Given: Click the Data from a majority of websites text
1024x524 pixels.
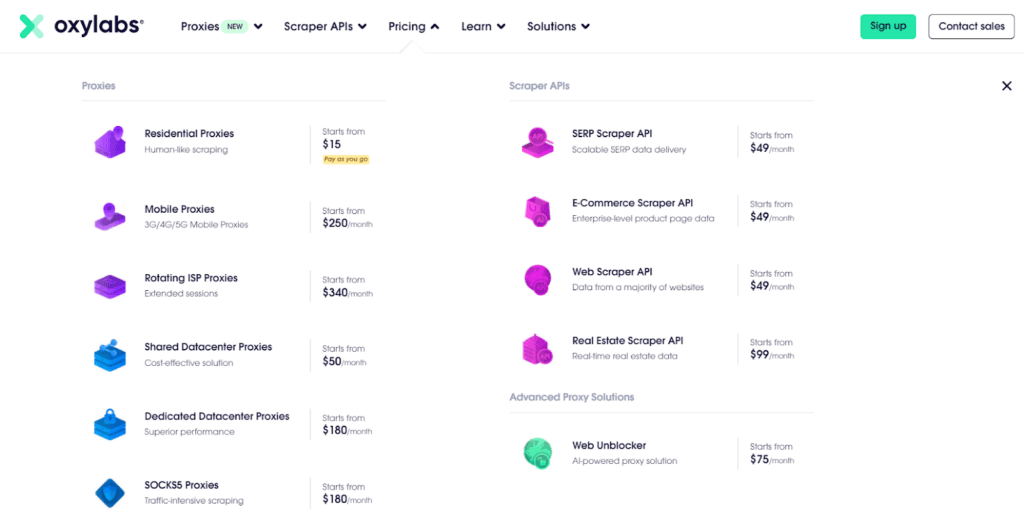Looking at the screenshot, I should [x=638, y=287].
